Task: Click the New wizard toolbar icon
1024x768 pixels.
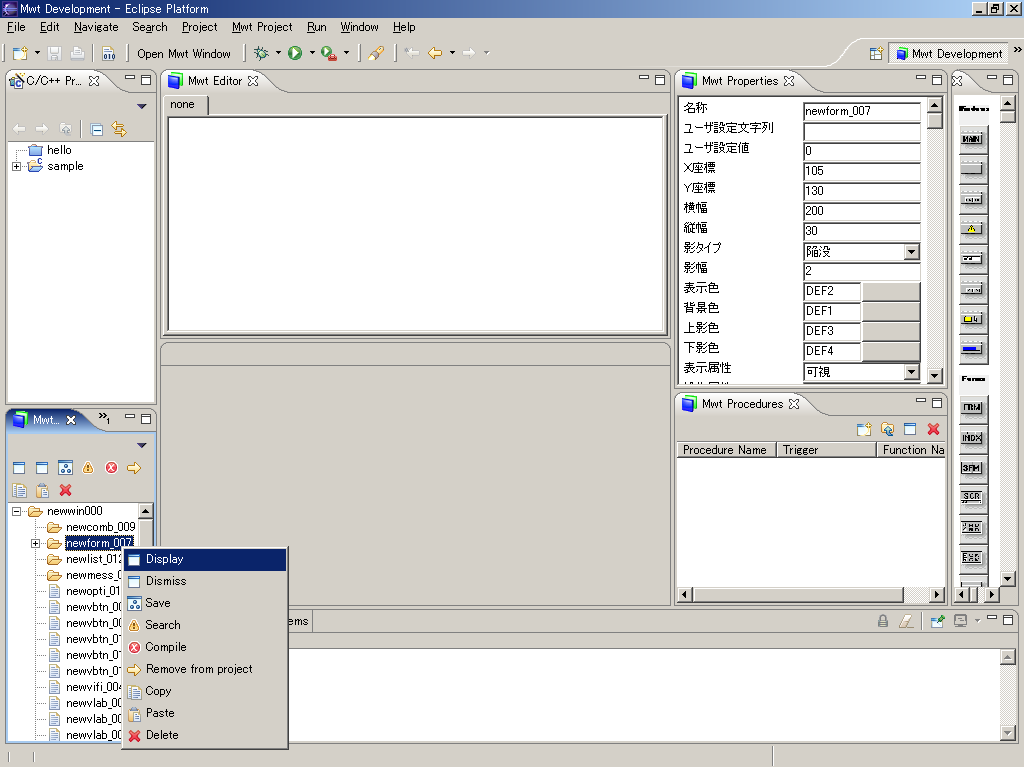Action: click(x=20, y=54)
